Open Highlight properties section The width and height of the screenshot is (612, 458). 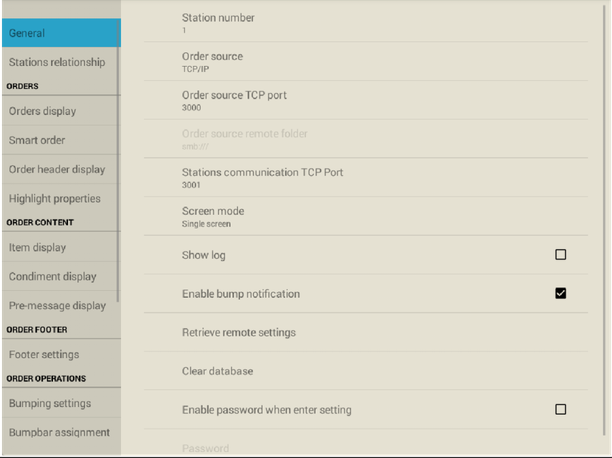(x=60, y=198)
